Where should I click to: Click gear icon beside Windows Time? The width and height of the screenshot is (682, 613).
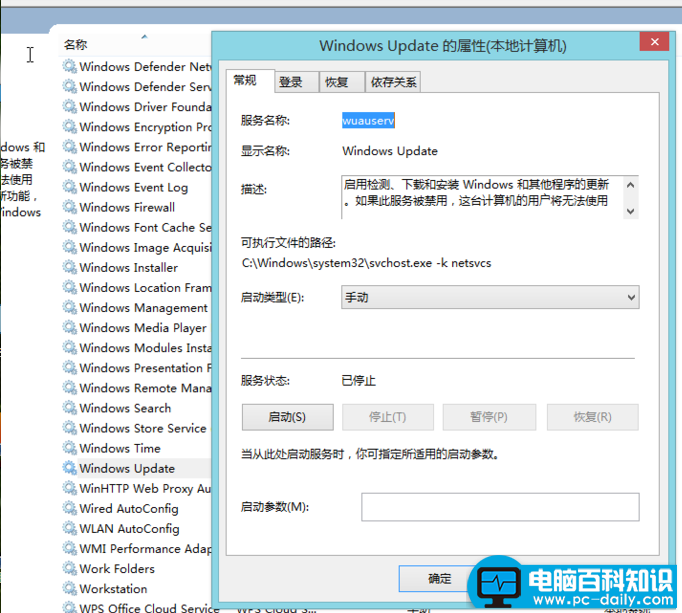69,448
